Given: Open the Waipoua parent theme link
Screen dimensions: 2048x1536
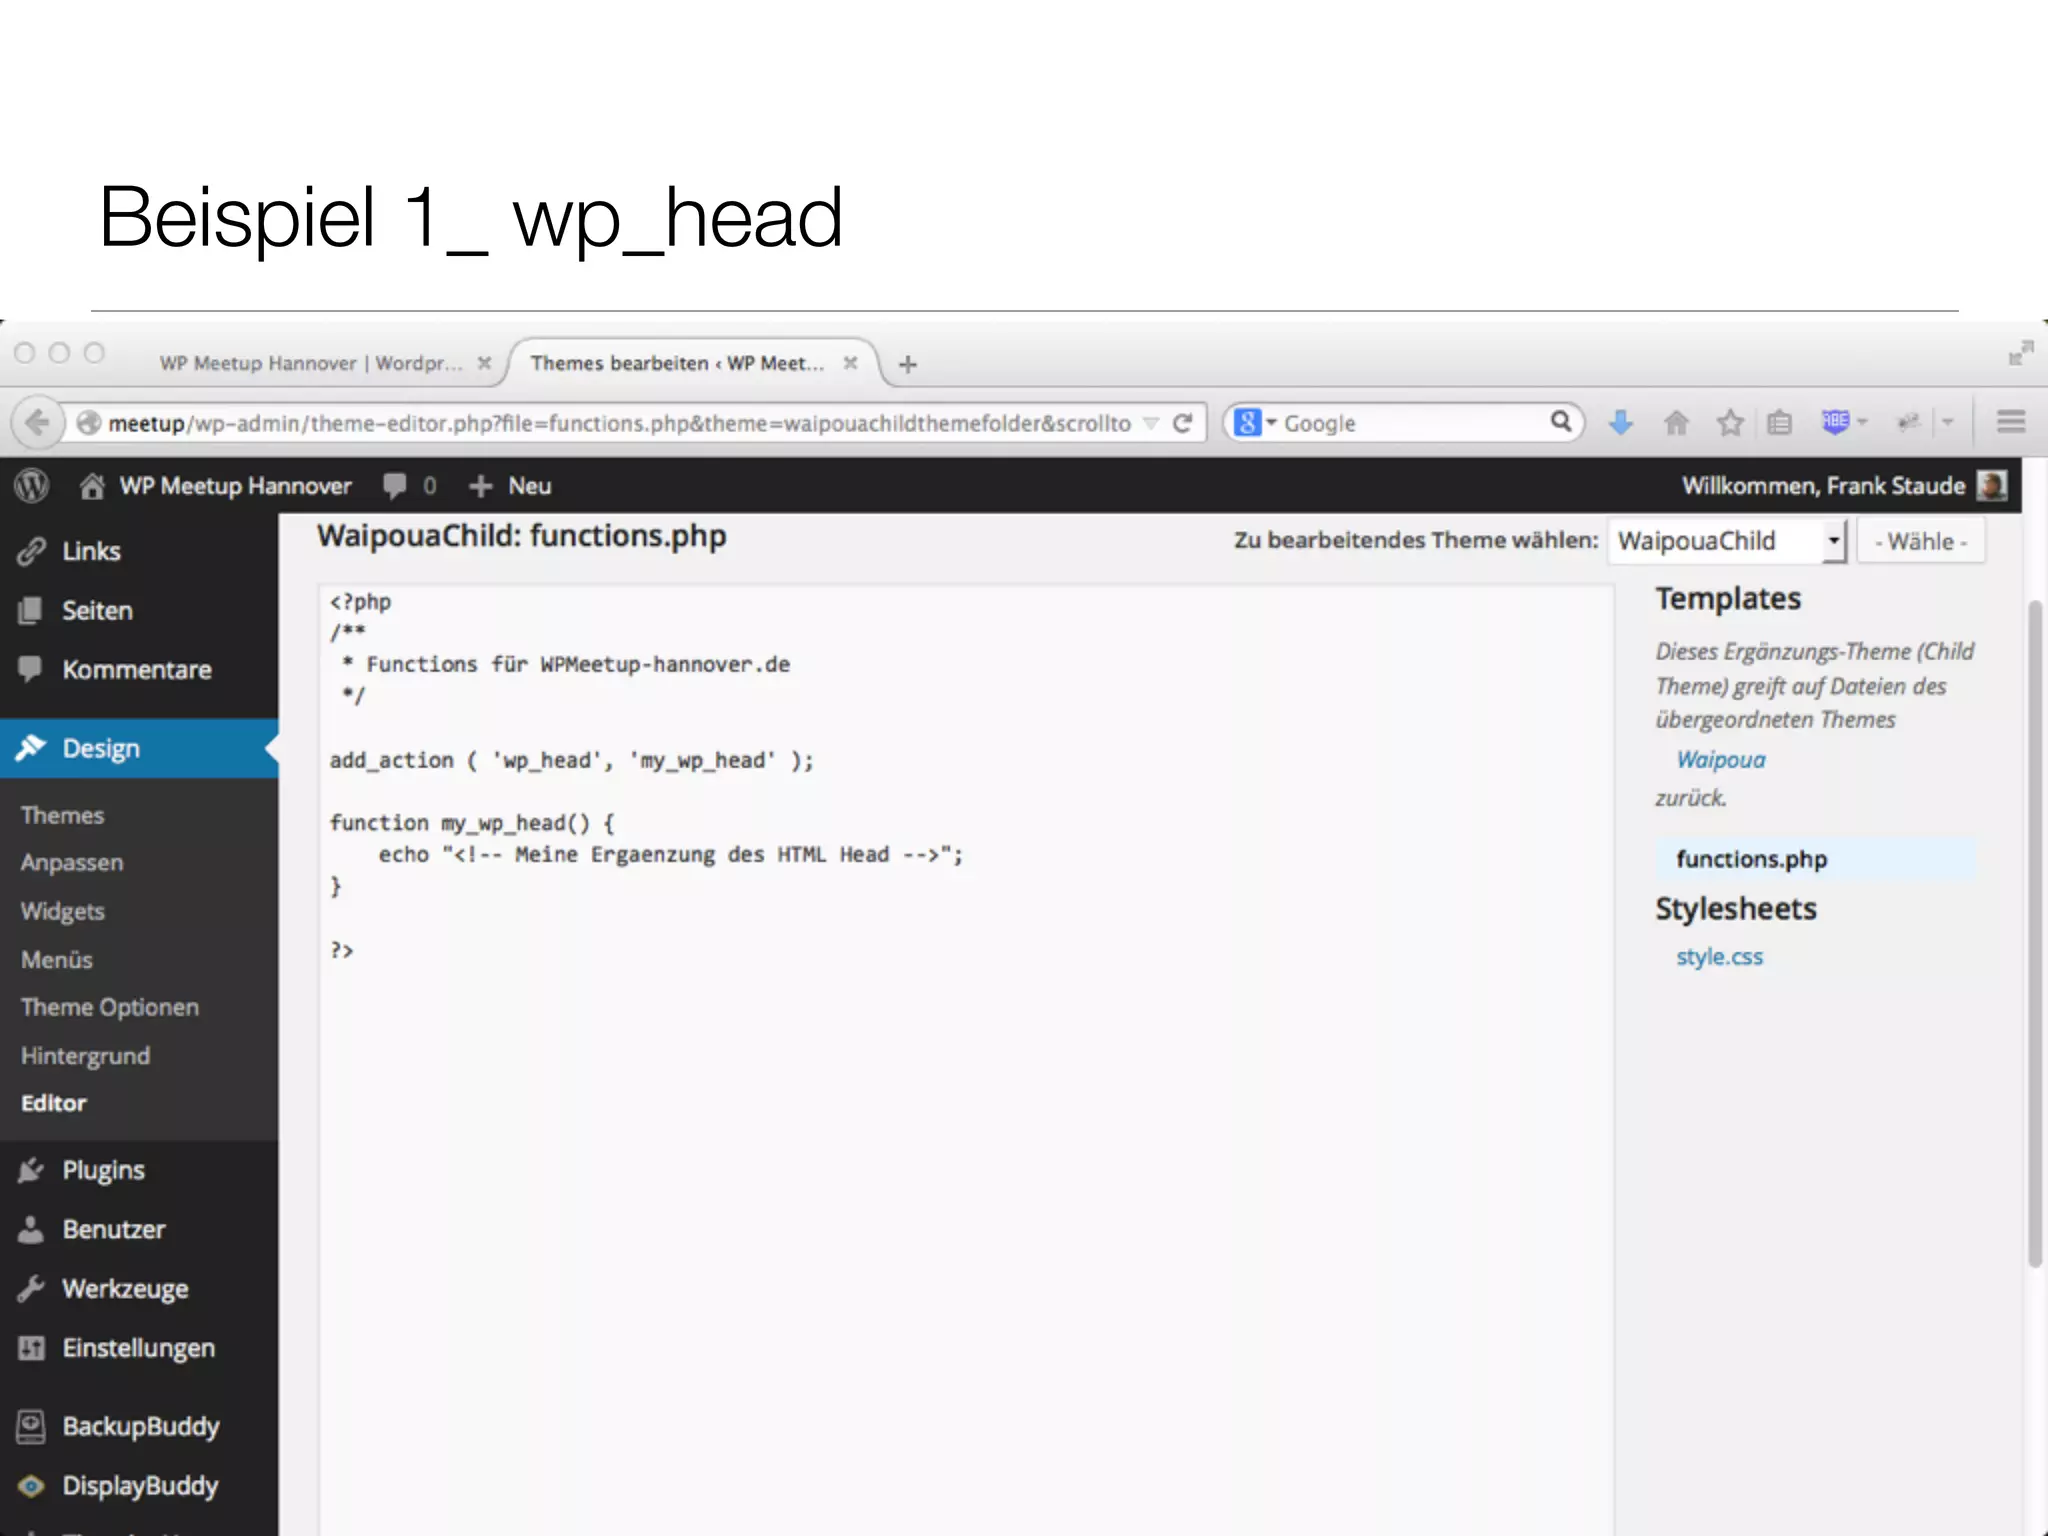Looking at the screenshot, I should click(1721, 760).
